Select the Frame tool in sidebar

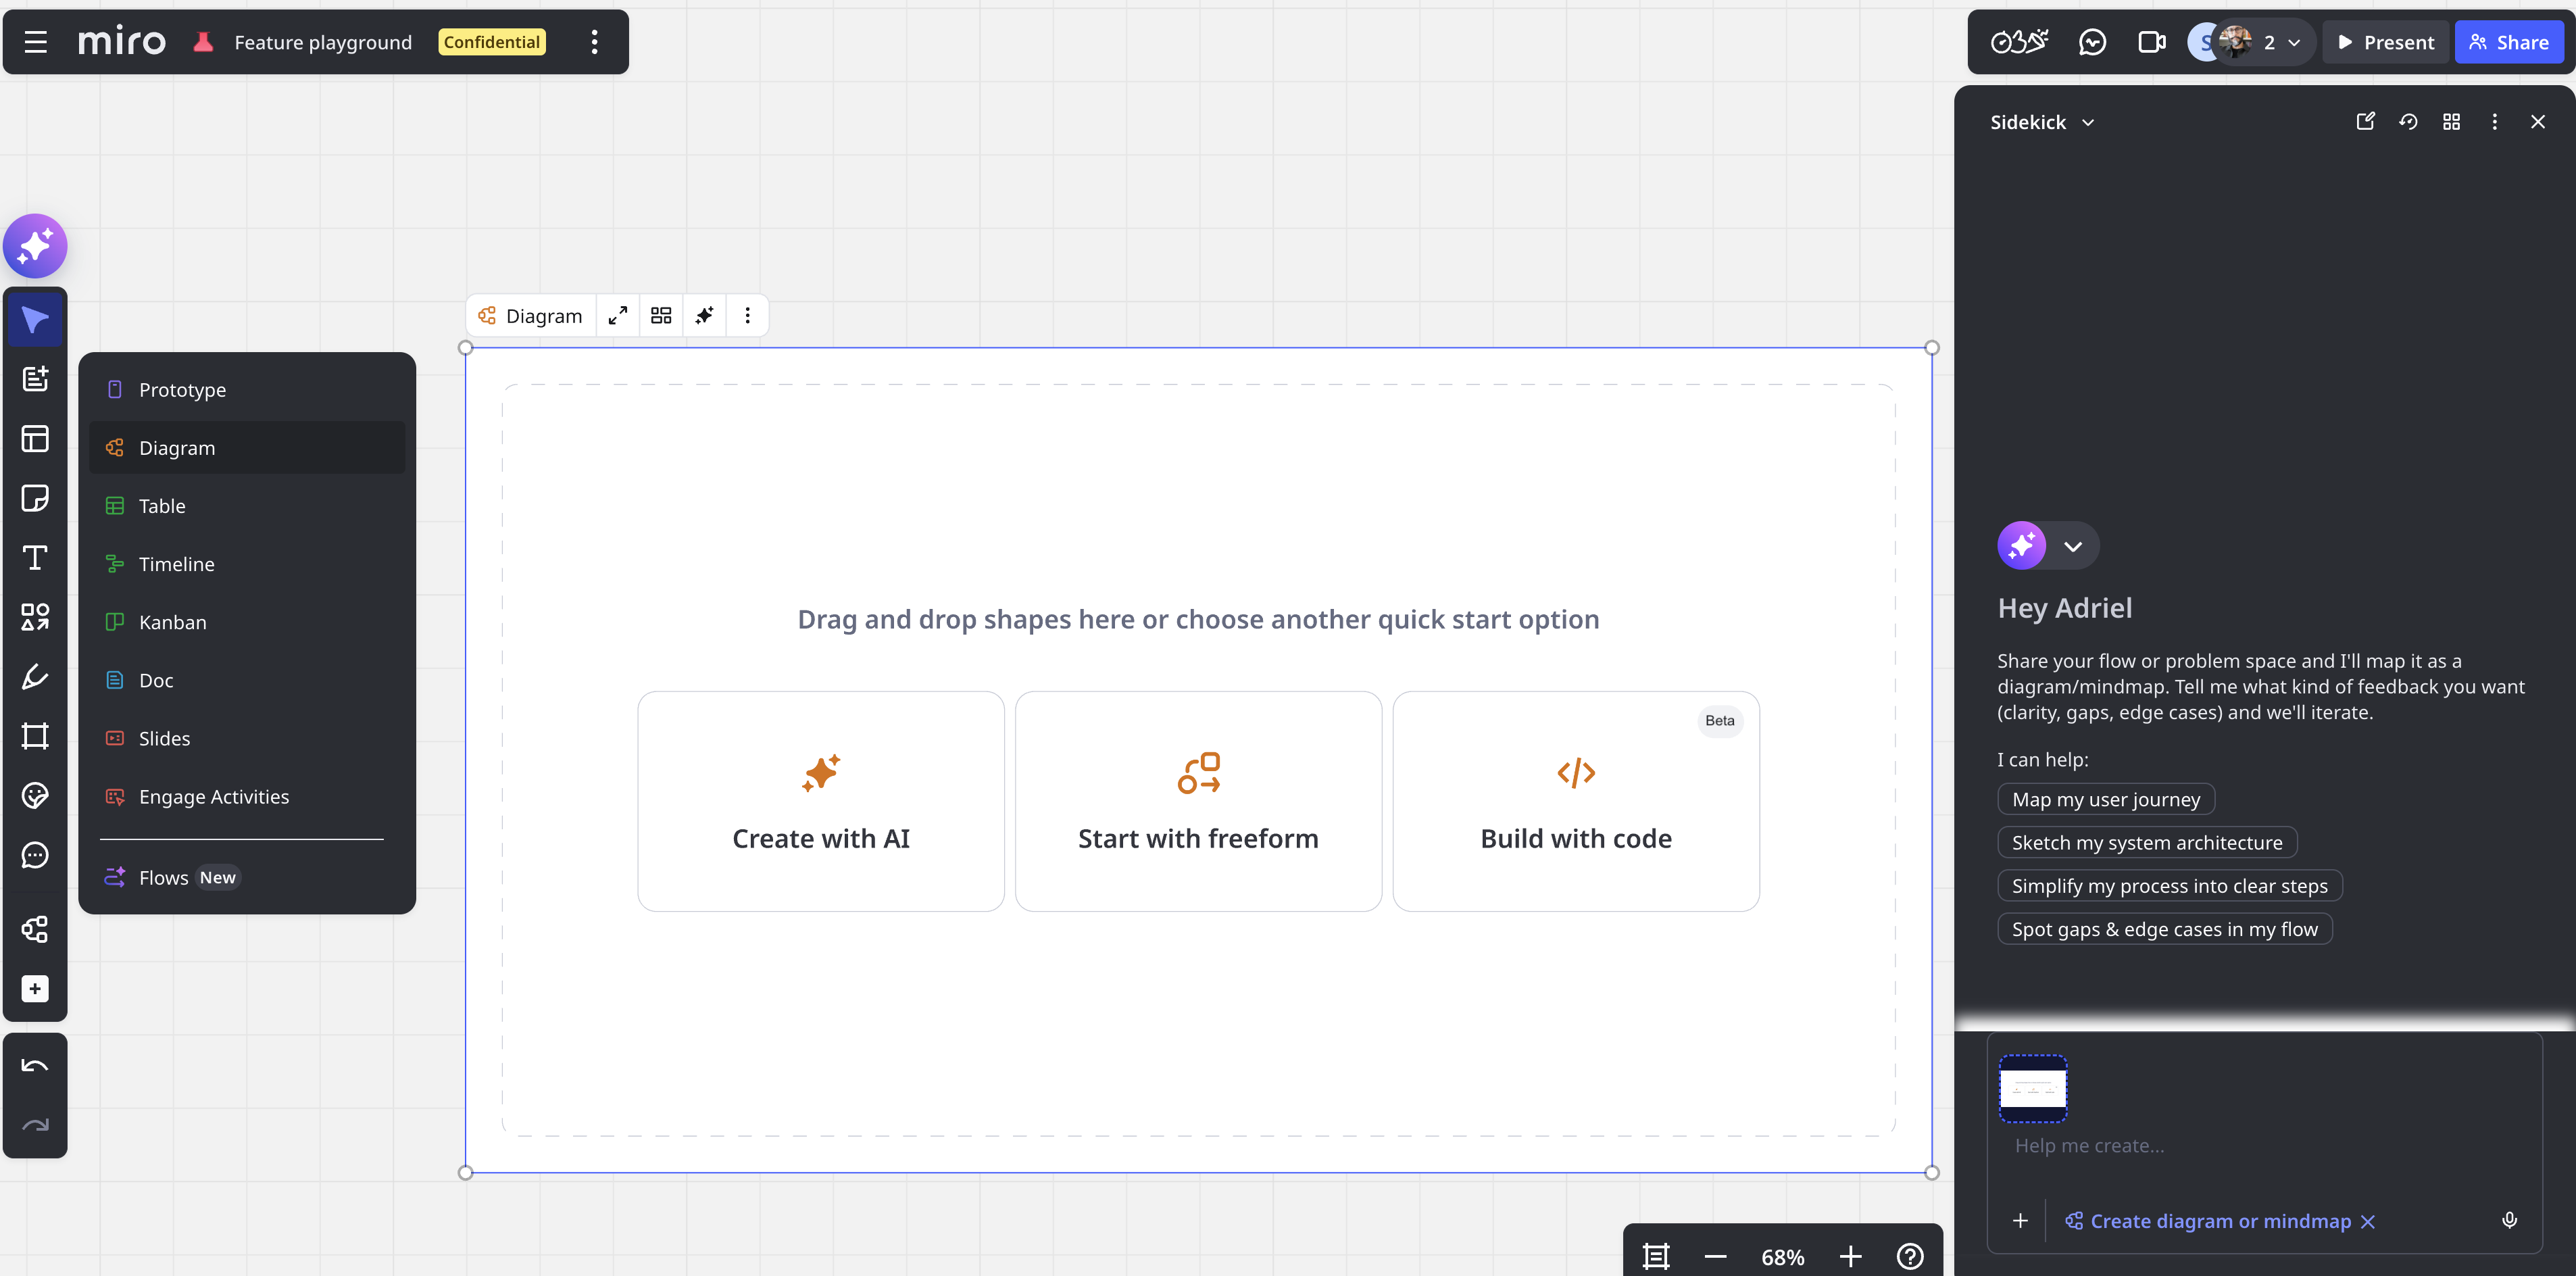coord(35,737)
